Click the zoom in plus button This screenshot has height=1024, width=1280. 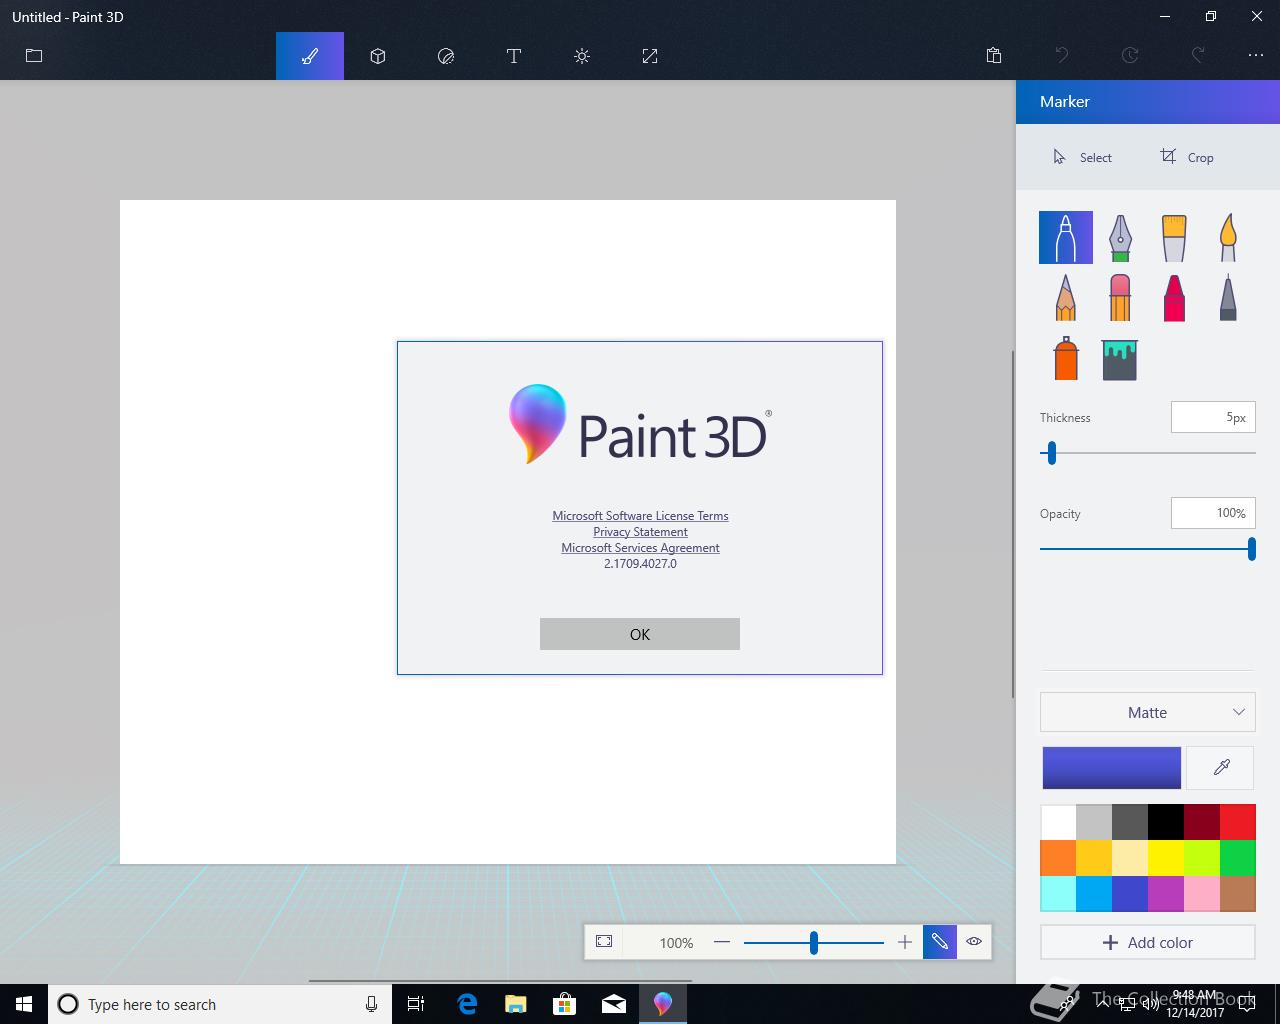[905, 942]
